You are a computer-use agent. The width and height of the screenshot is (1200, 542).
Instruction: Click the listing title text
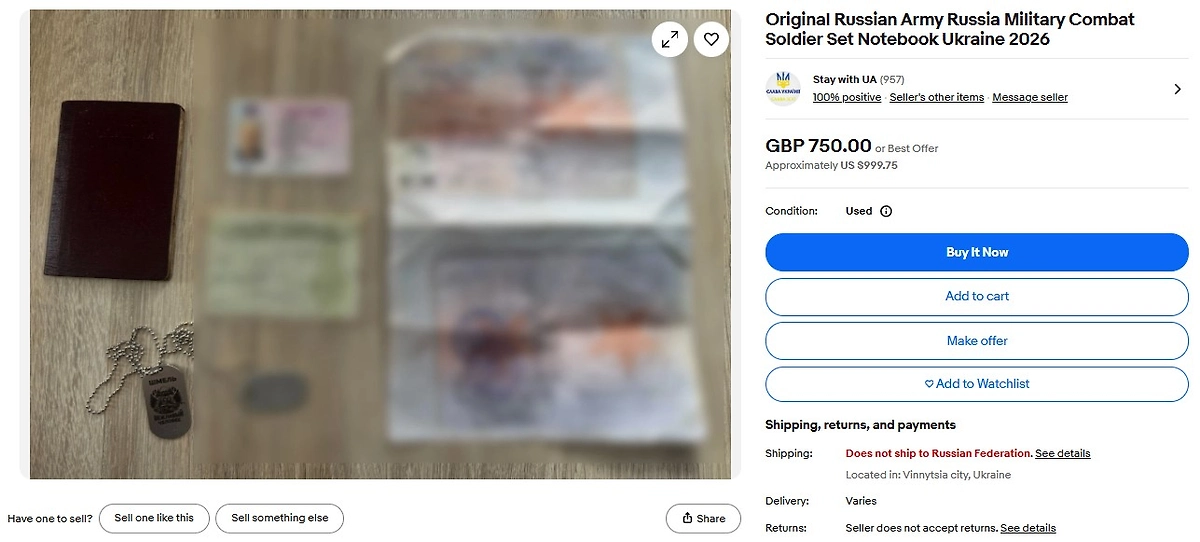pos(950,29)
